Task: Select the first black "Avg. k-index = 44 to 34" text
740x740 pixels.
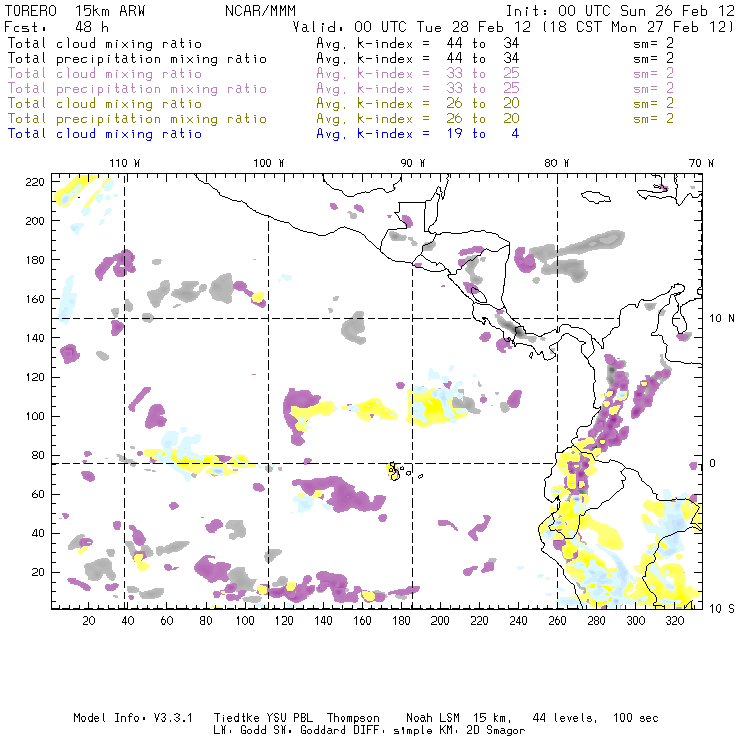Action: (418, 44)
